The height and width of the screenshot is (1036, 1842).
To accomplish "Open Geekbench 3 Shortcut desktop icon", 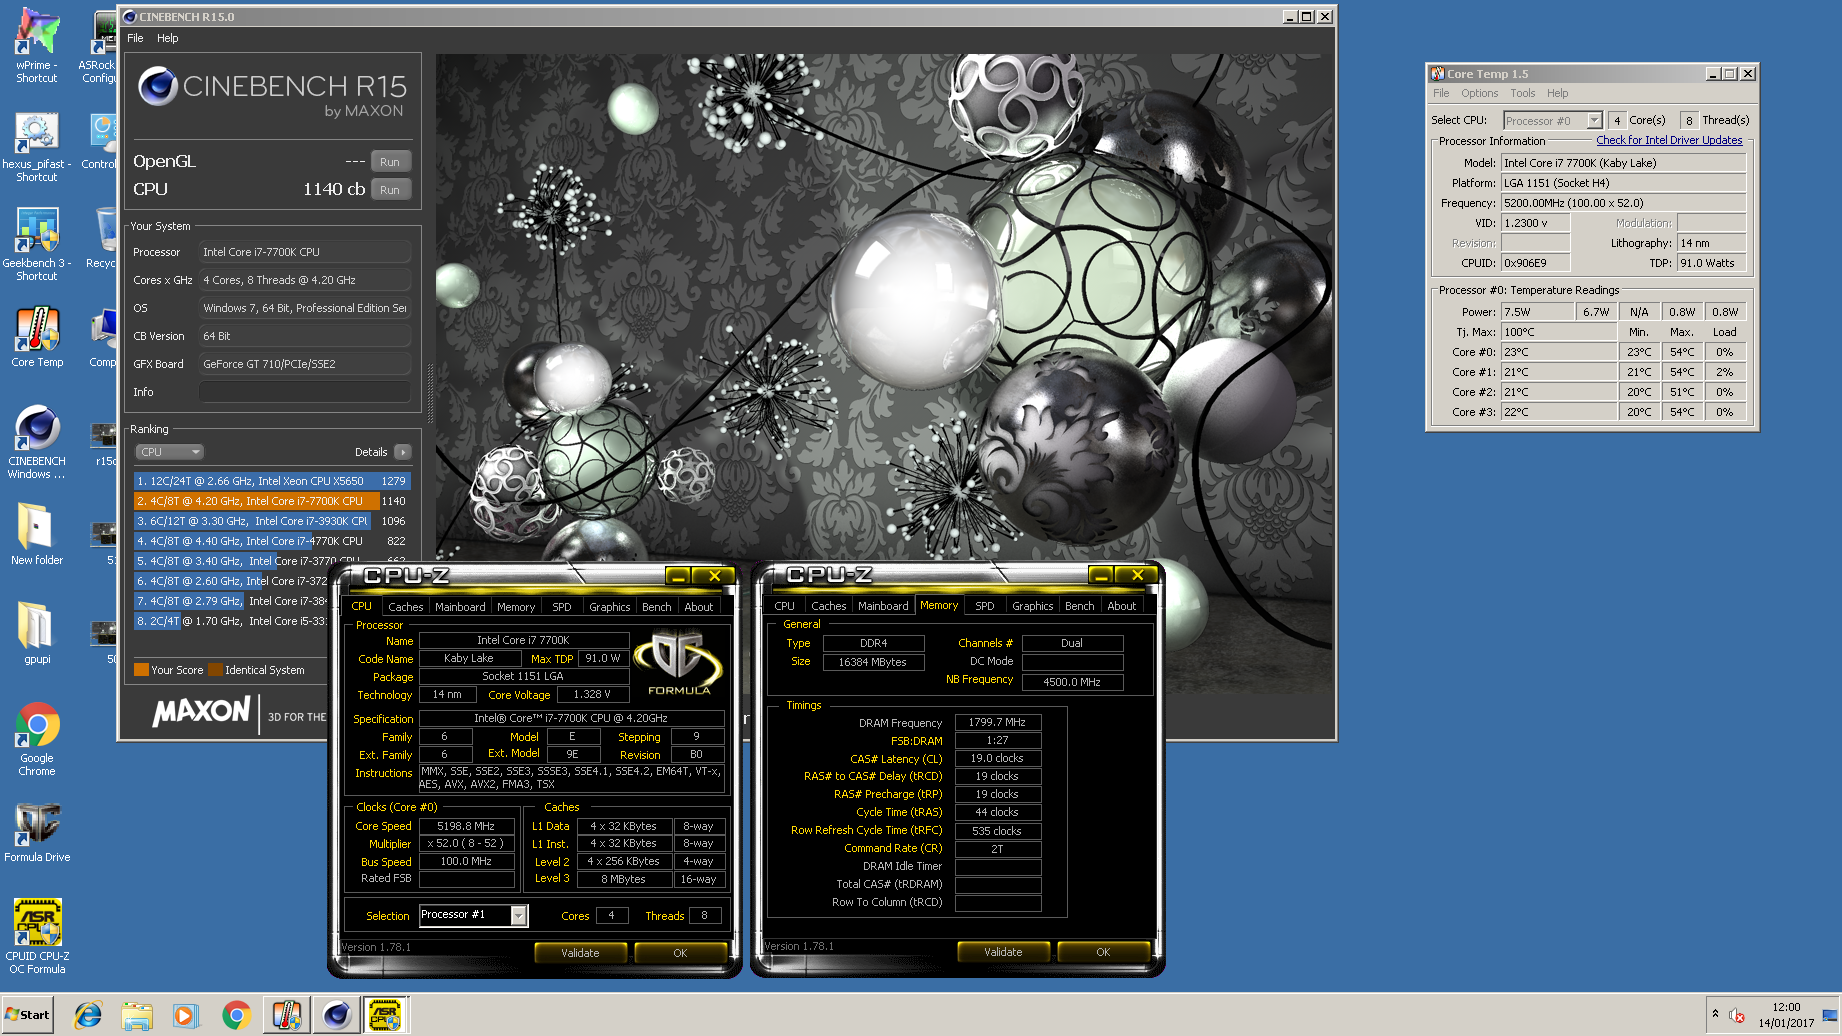I will click(x=37, y=244).
